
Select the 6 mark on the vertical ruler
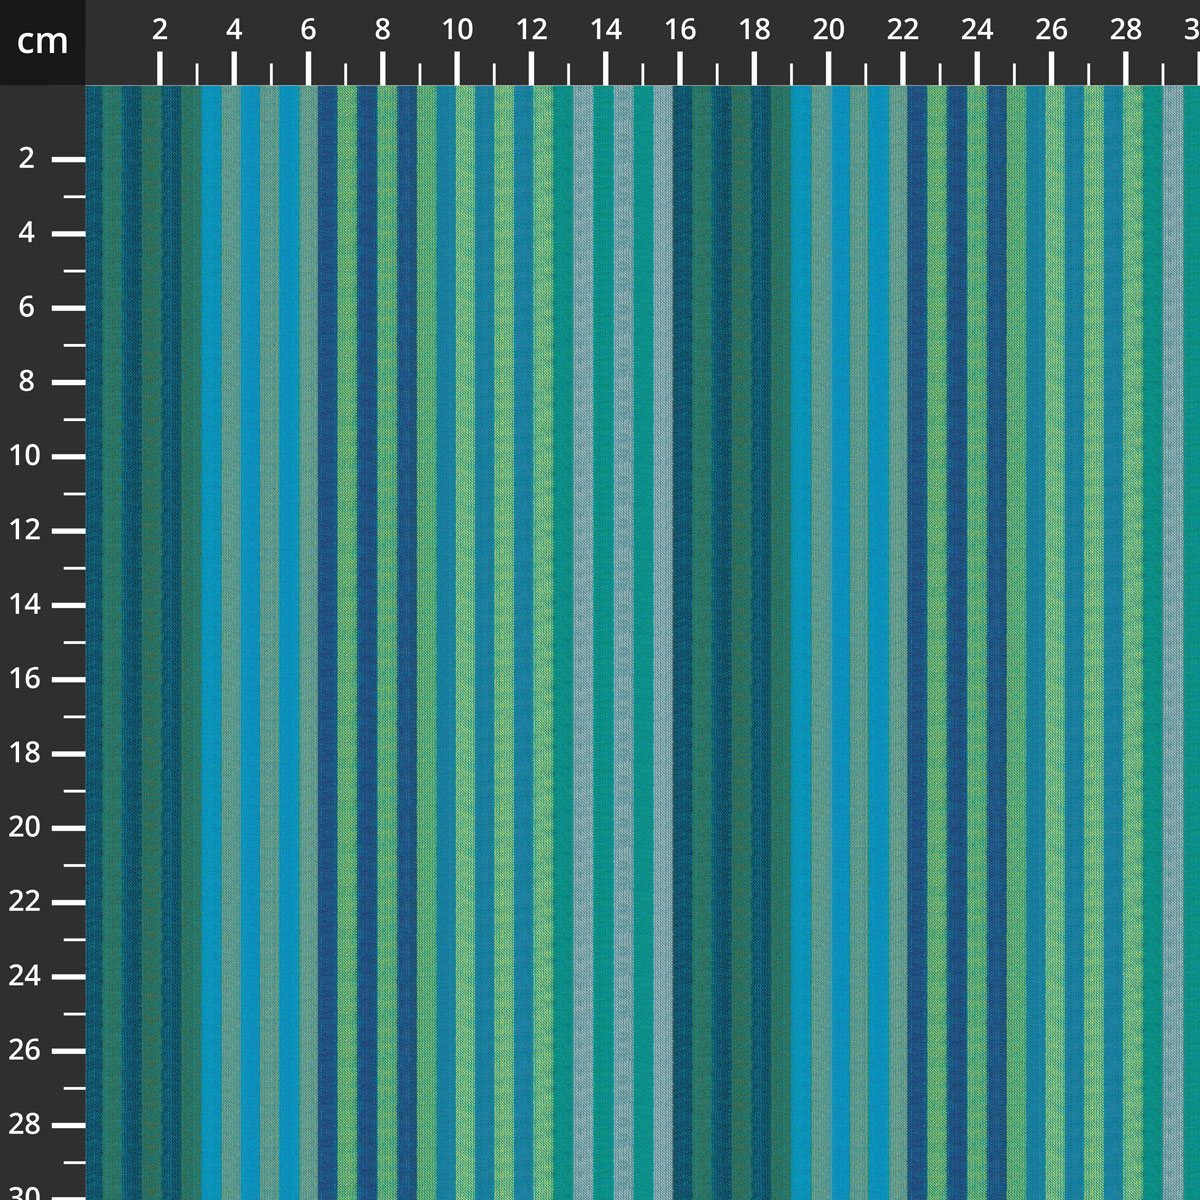[x=27, y=307]
